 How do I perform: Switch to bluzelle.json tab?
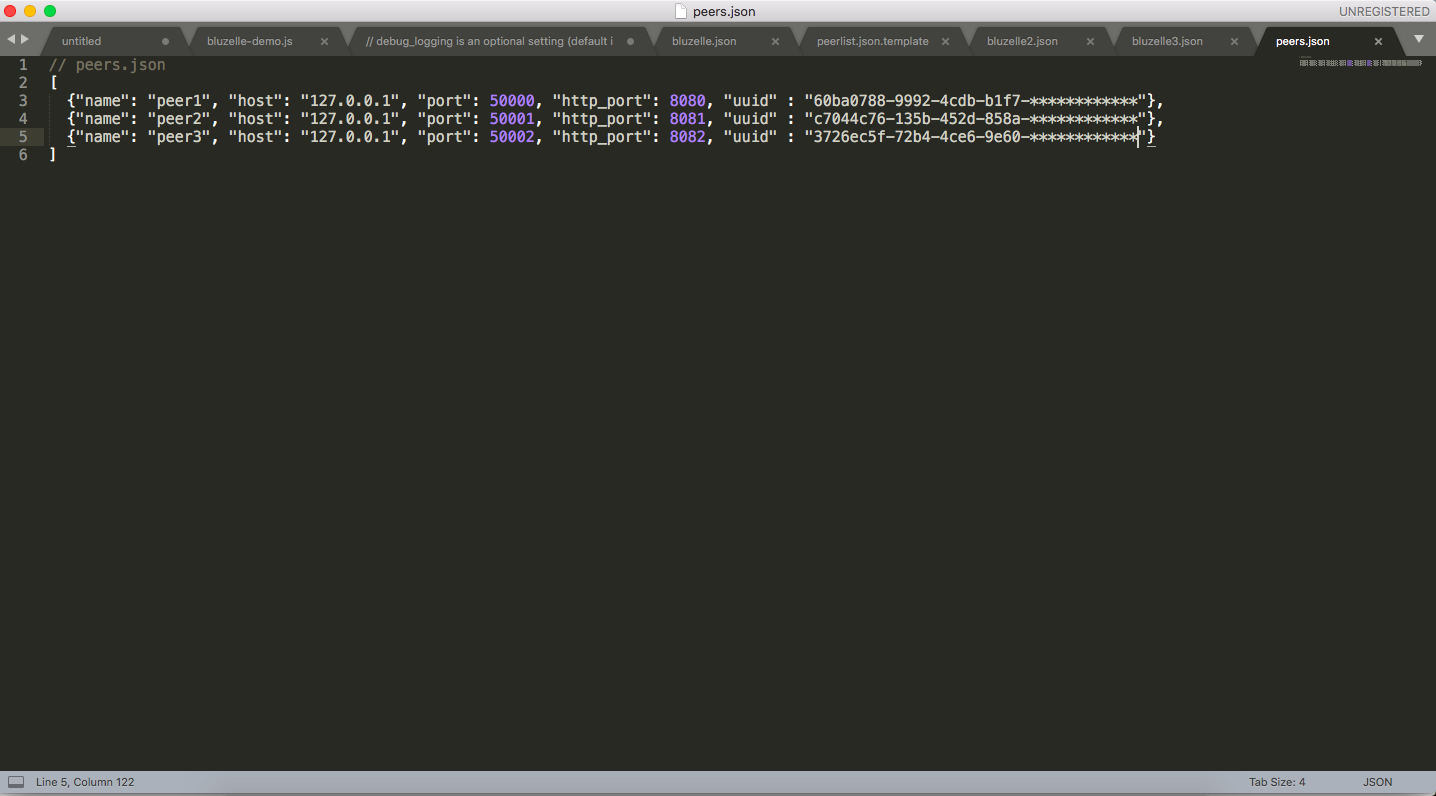(704, 41)
